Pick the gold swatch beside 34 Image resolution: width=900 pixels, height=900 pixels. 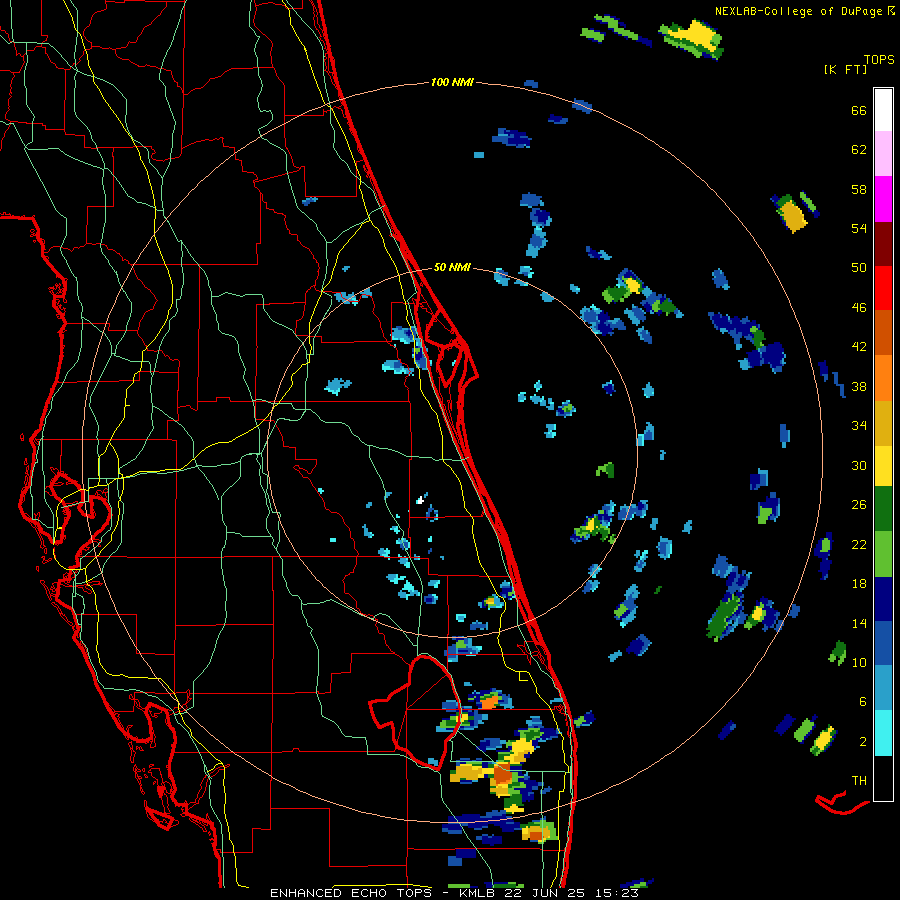(883, 423)
